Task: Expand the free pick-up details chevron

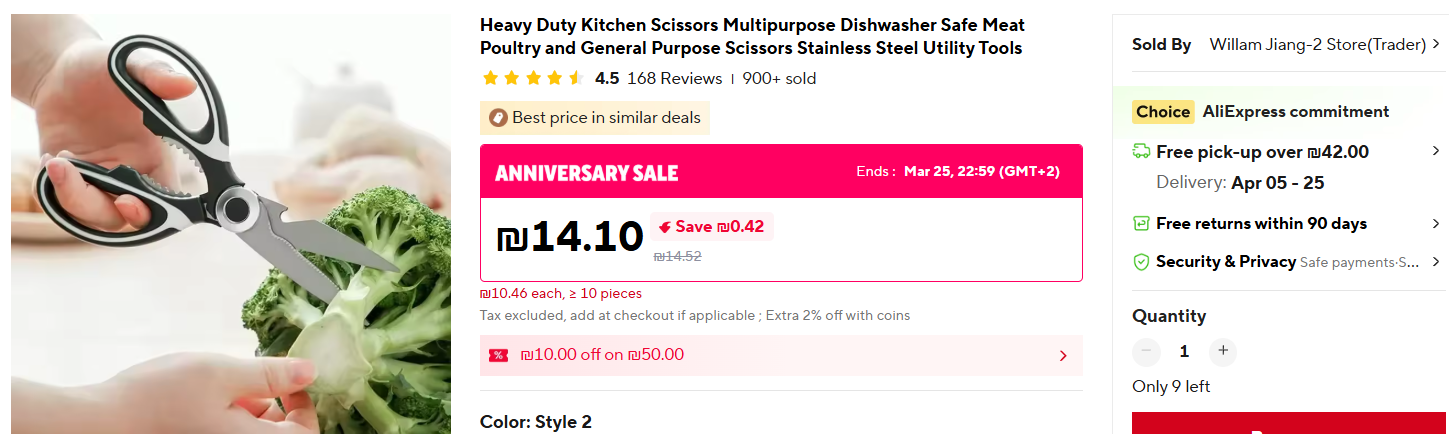Action: coord(1436,151)
